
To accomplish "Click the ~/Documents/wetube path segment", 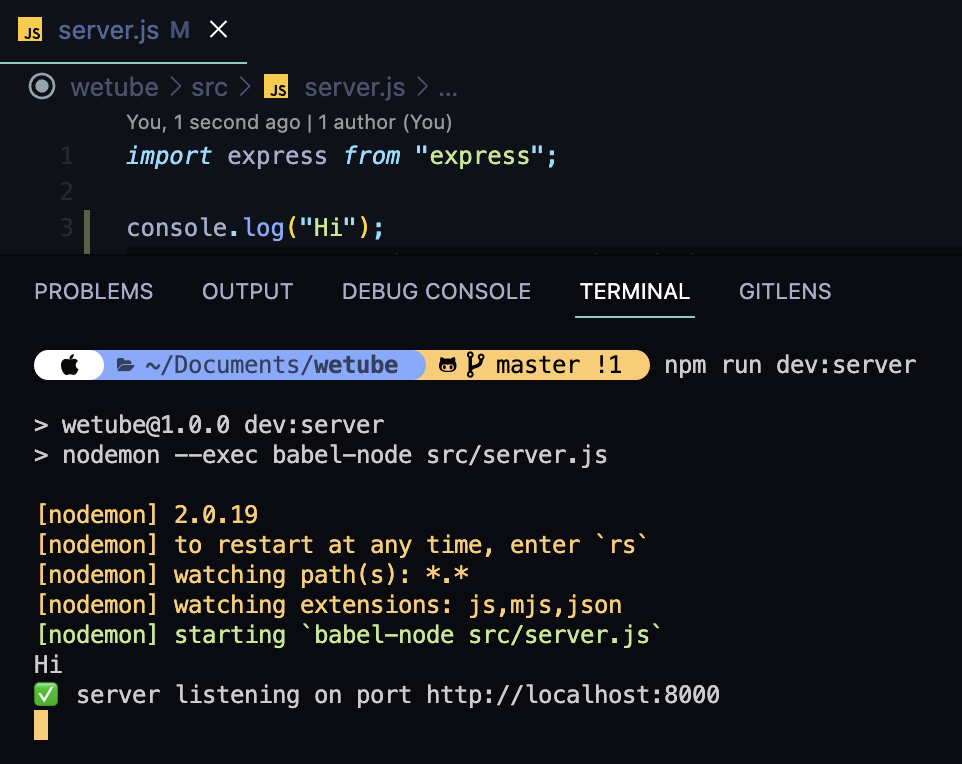I will 272,365.
